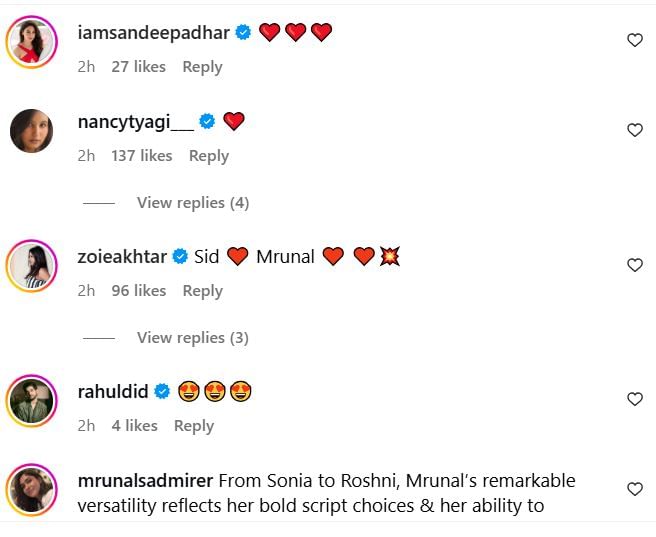Tap the heart beside rahuldid's comment

point(634,399)
